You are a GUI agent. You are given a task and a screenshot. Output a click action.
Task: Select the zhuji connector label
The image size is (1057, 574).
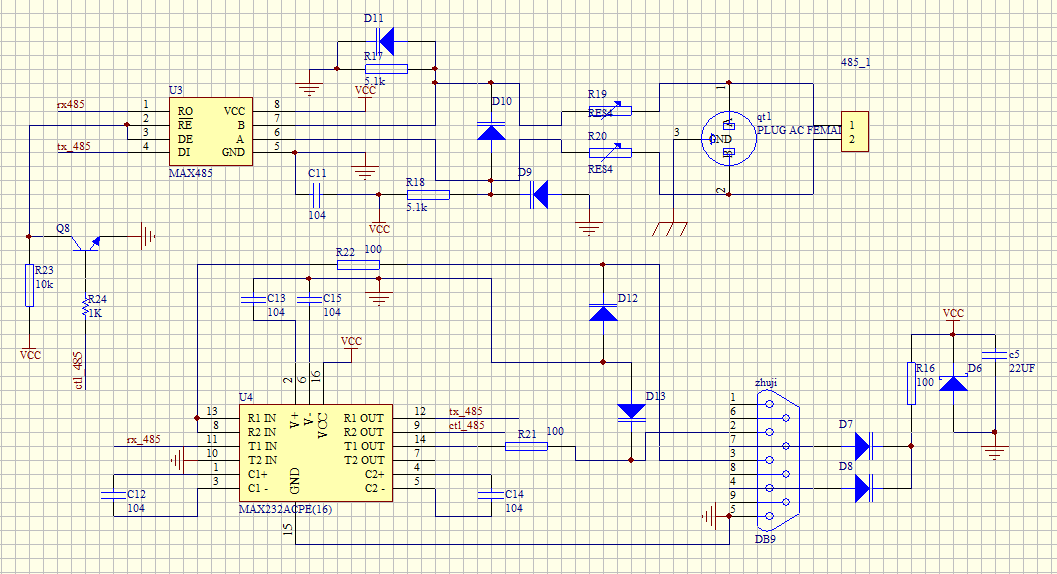point(766,382)
